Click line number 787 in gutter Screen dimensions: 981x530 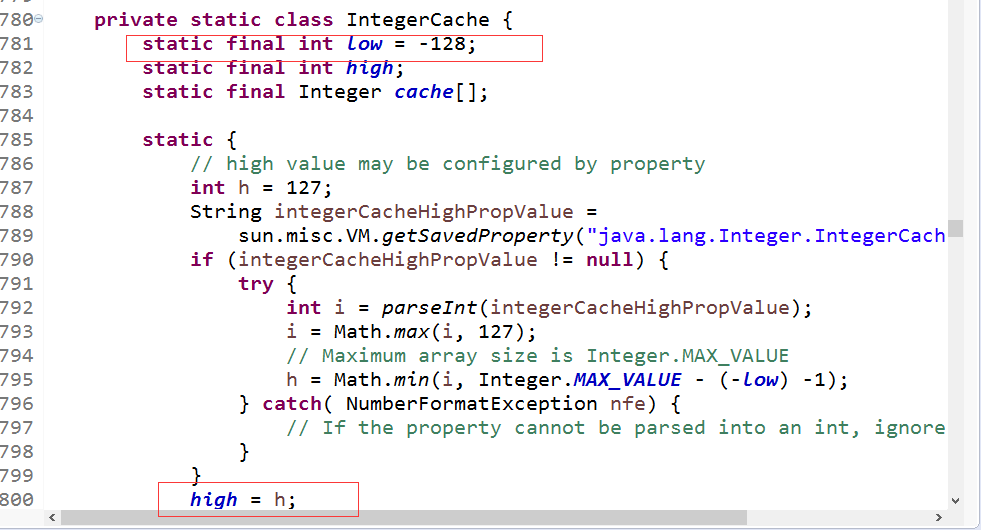(x=17, y=188)
